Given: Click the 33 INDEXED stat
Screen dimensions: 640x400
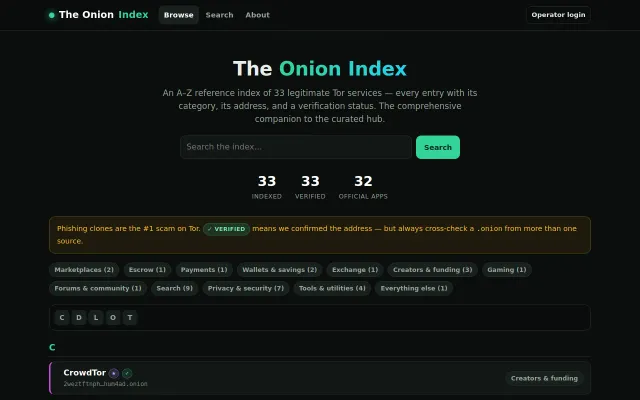Looking at the screenshot, I should click(x=267, y=187).
